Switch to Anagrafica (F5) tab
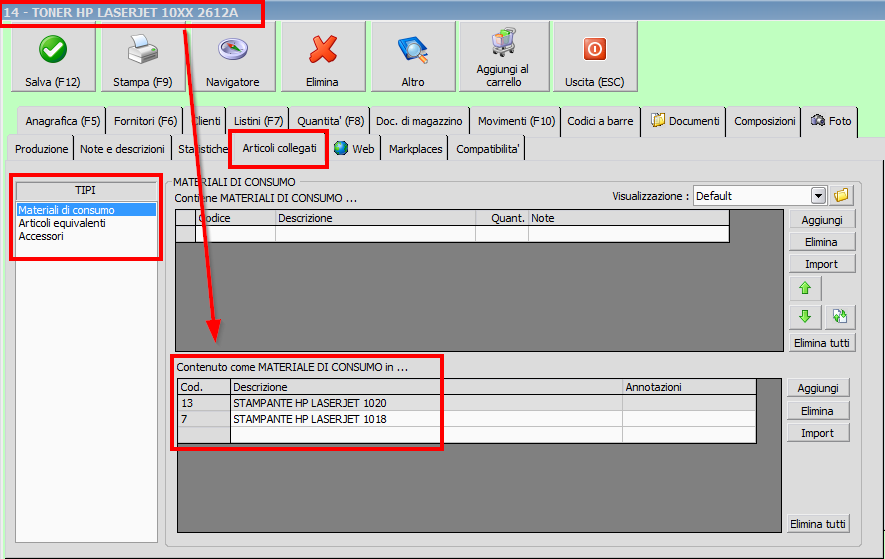The width and height of the screenshot is (885, 559). [62, 121]
